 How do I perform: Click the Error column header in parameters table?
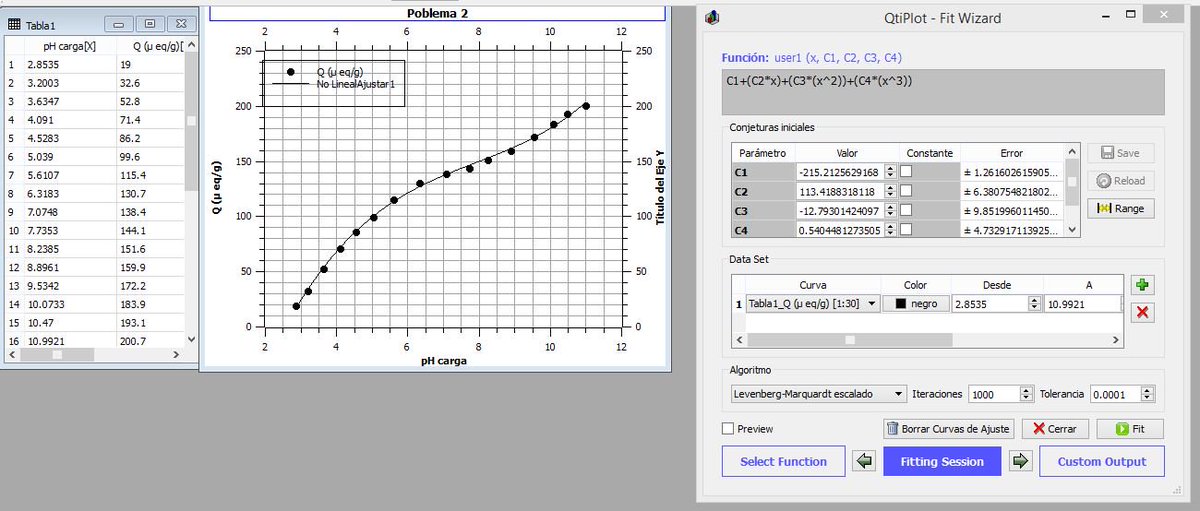pyautogui.click(x=1011, y=153)
